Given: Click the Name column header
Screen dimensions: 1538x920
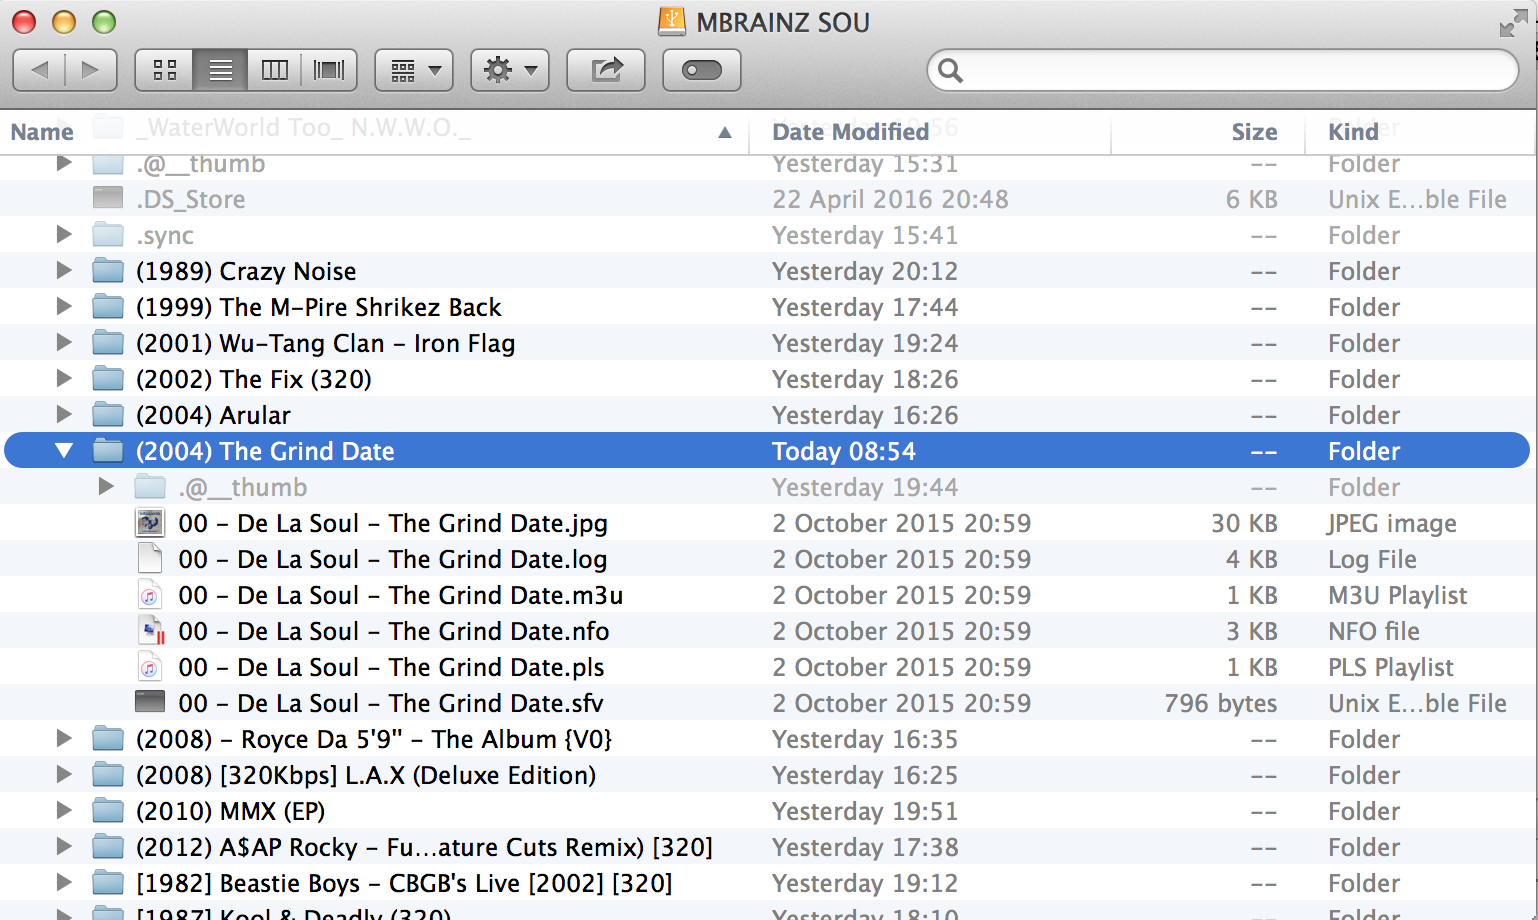Looking at the screenshot, I should (x=42, y=132).
